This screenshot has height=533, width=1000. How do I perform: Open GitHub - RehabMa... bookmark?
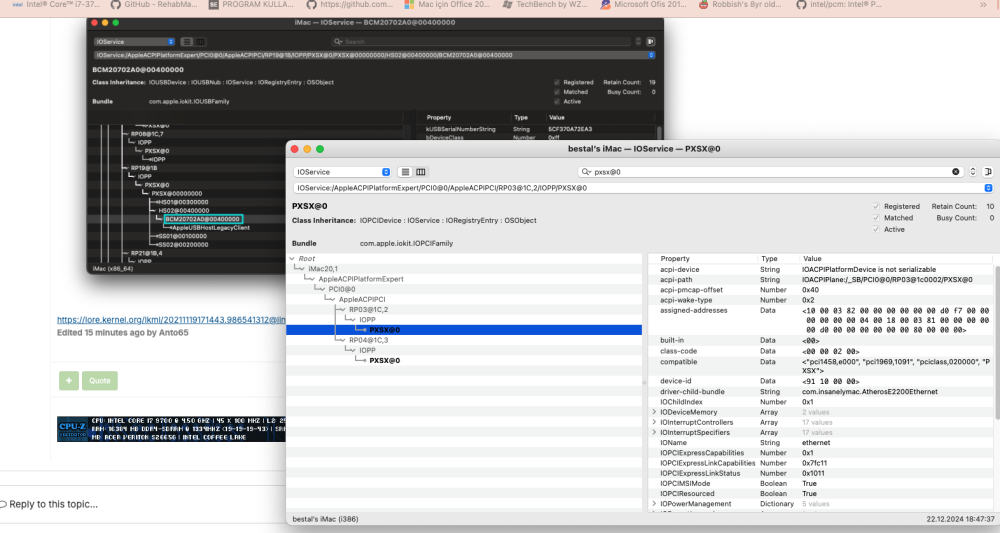tap(154, 4)
